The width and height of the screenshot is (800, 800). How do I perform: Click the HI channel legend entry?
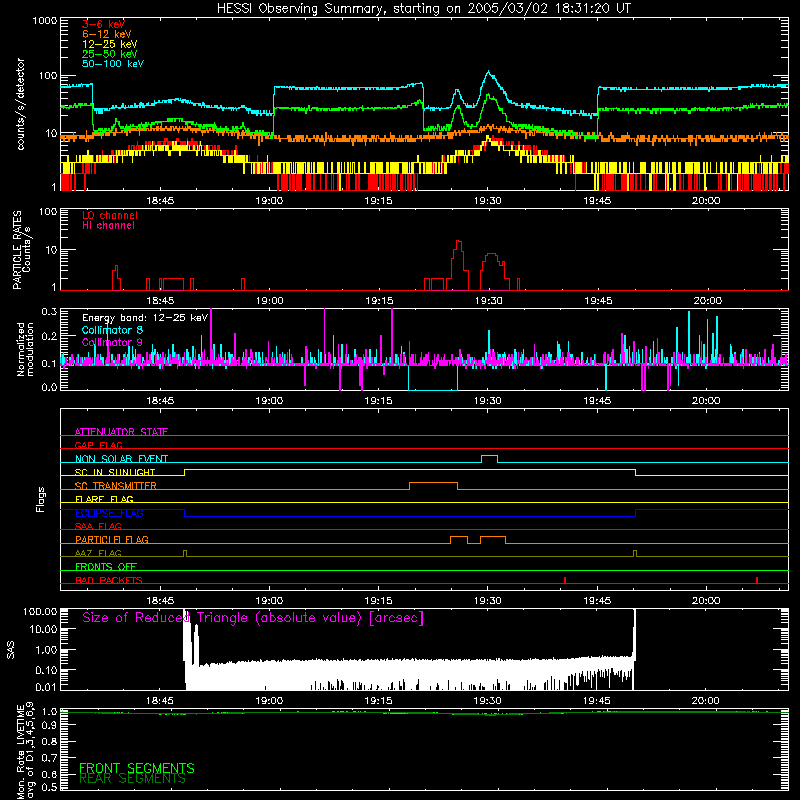pyautogui.click(x=108, y=225)
